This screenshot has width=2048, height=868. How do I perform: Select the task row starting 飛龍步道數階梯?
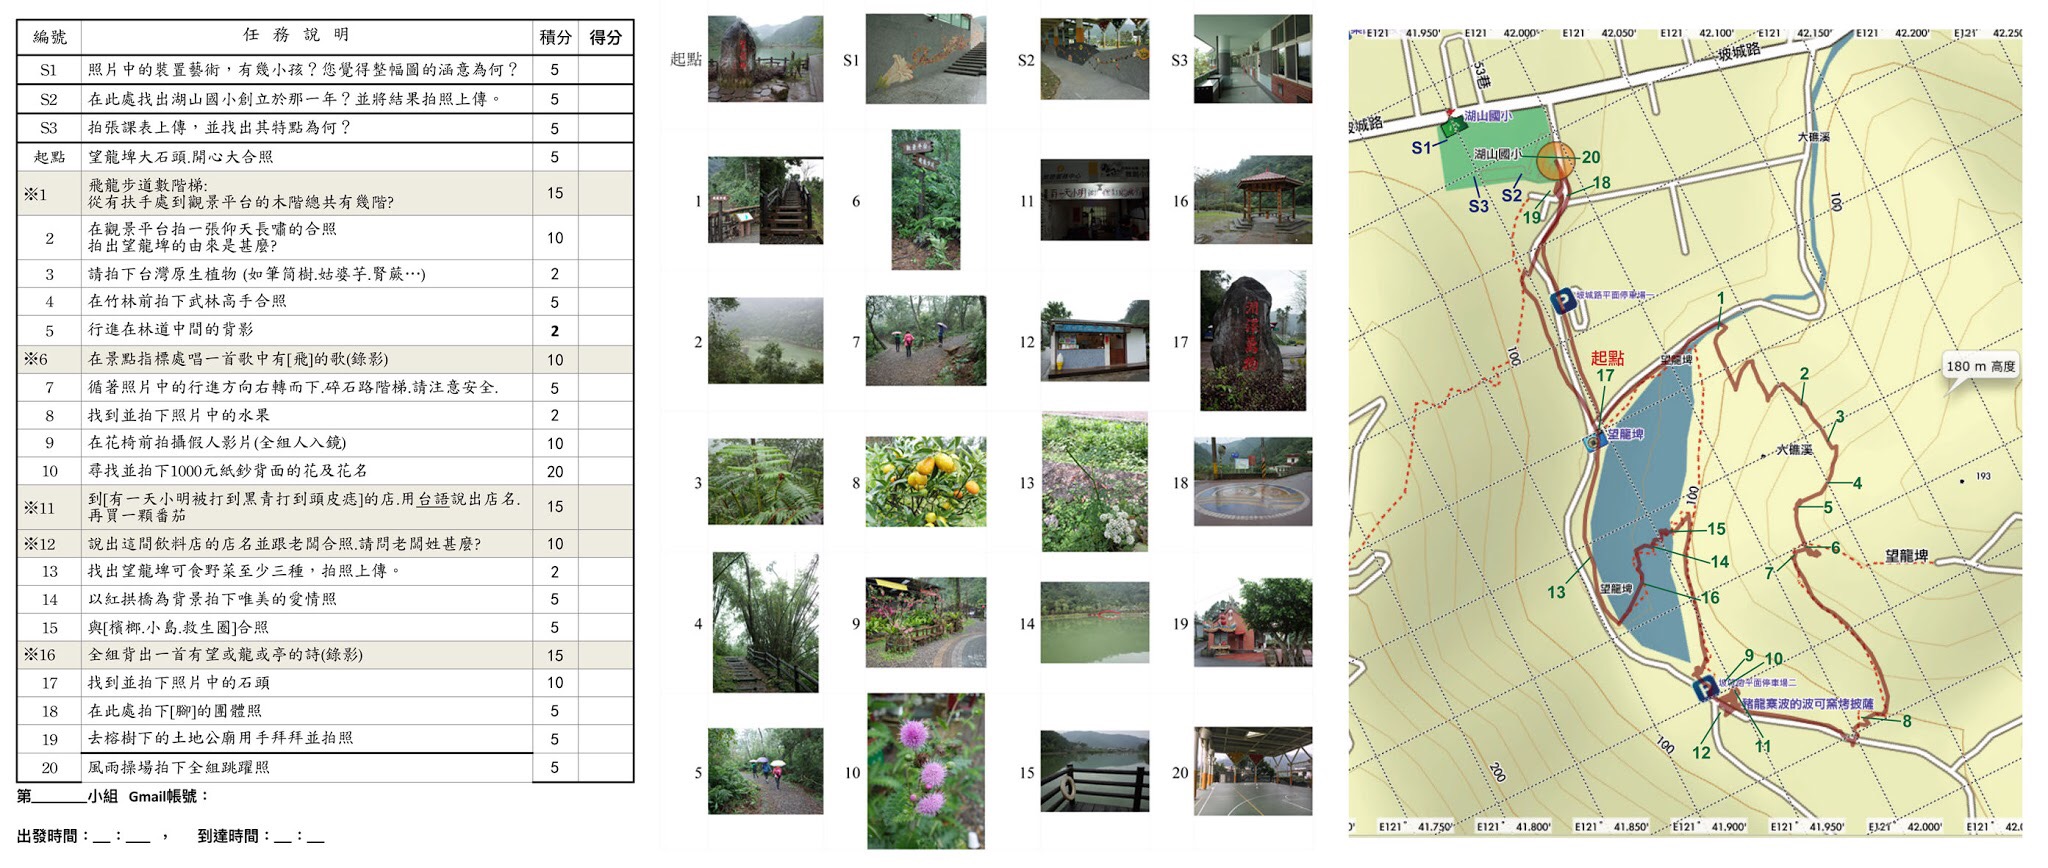[325, 193]
